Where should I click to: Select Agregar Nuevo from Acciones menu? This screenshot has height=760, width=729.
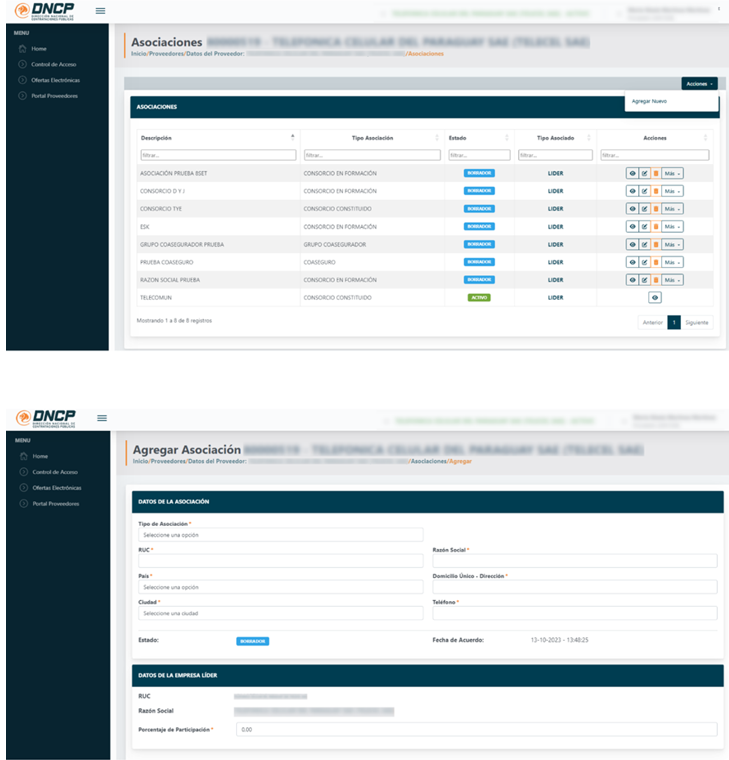click(650, 101)
